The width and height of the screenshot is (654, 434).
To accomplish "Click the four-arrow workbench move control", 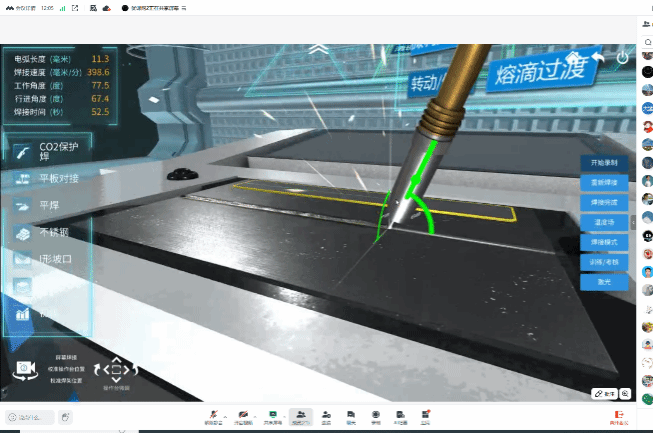I will coord(116,370).
